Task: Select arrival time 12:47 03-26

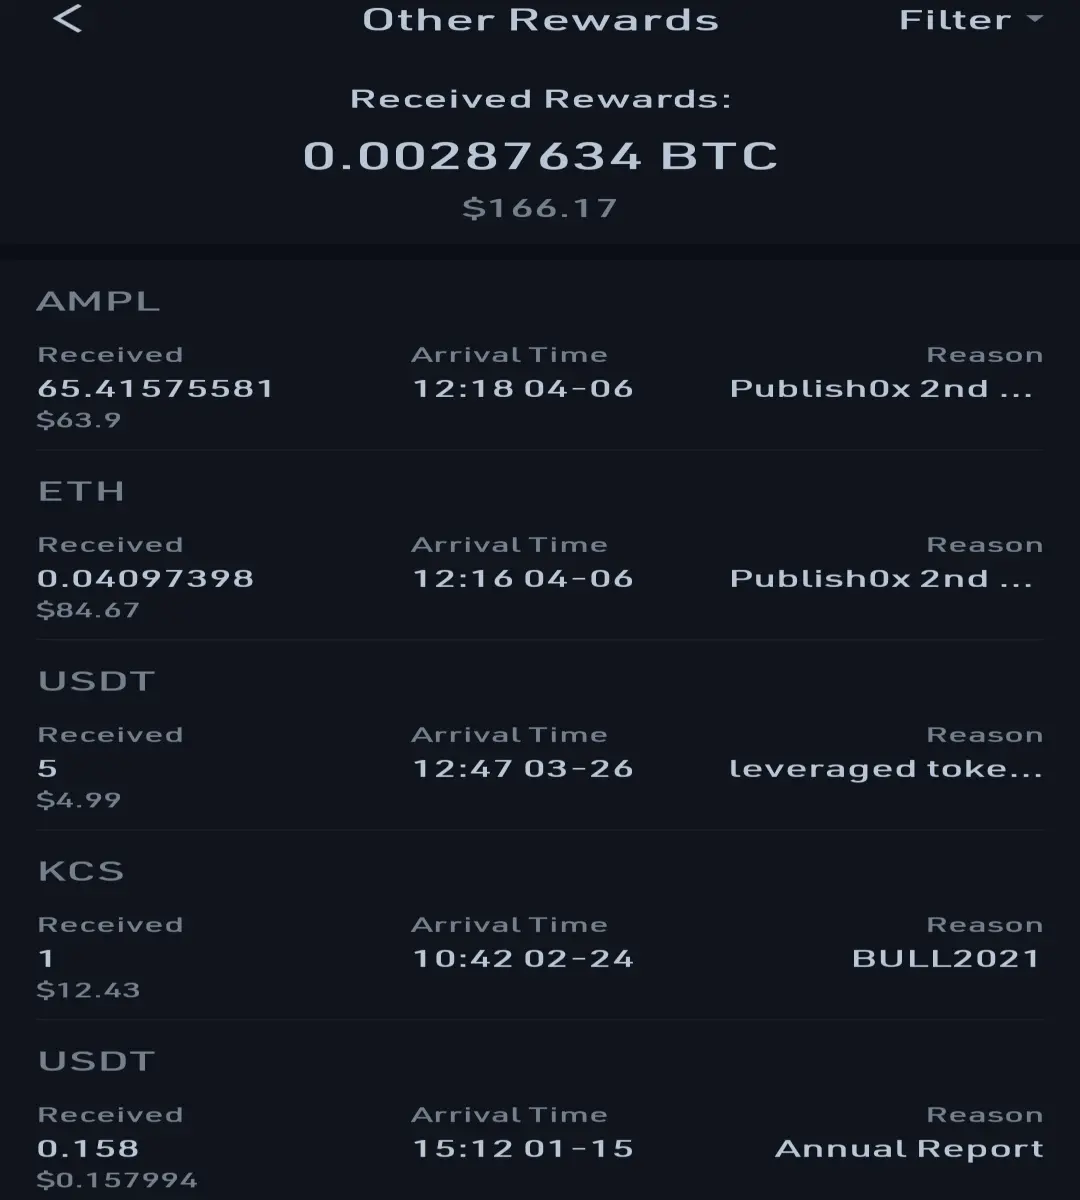Action: (x=523, y=769)
